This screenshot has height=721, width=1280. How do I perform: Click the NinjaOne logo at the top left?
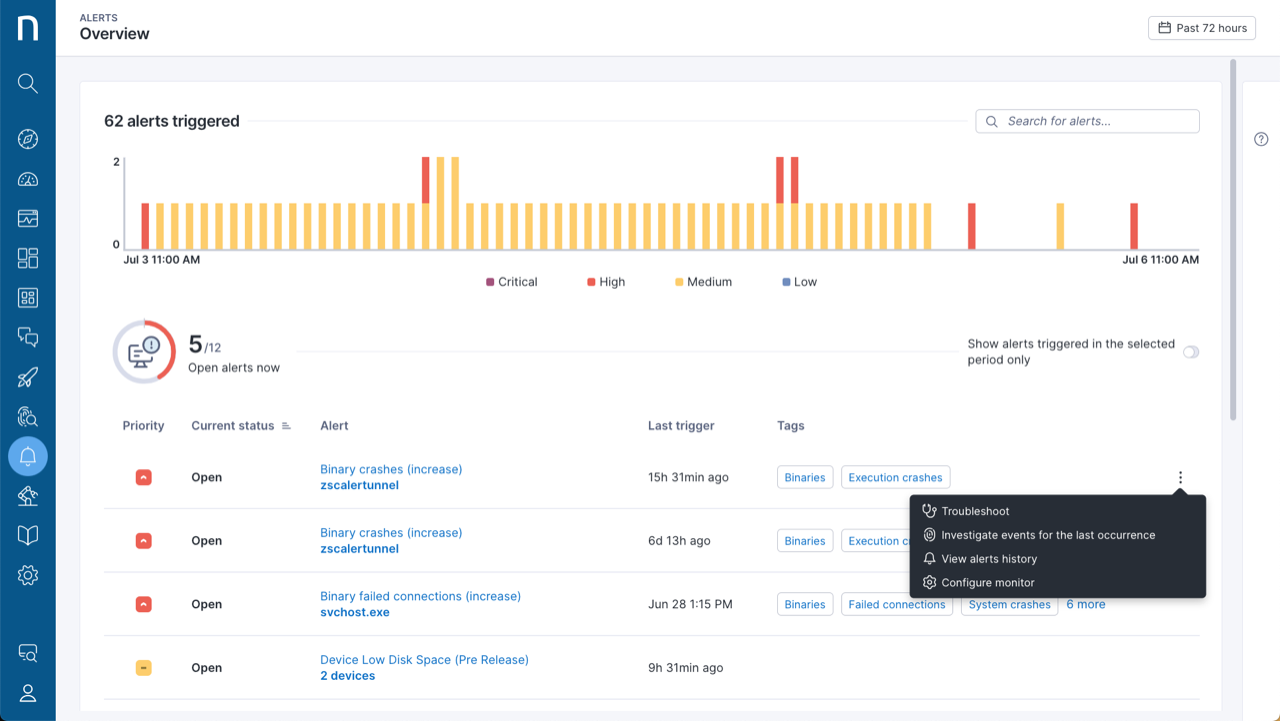click(27, 27)
